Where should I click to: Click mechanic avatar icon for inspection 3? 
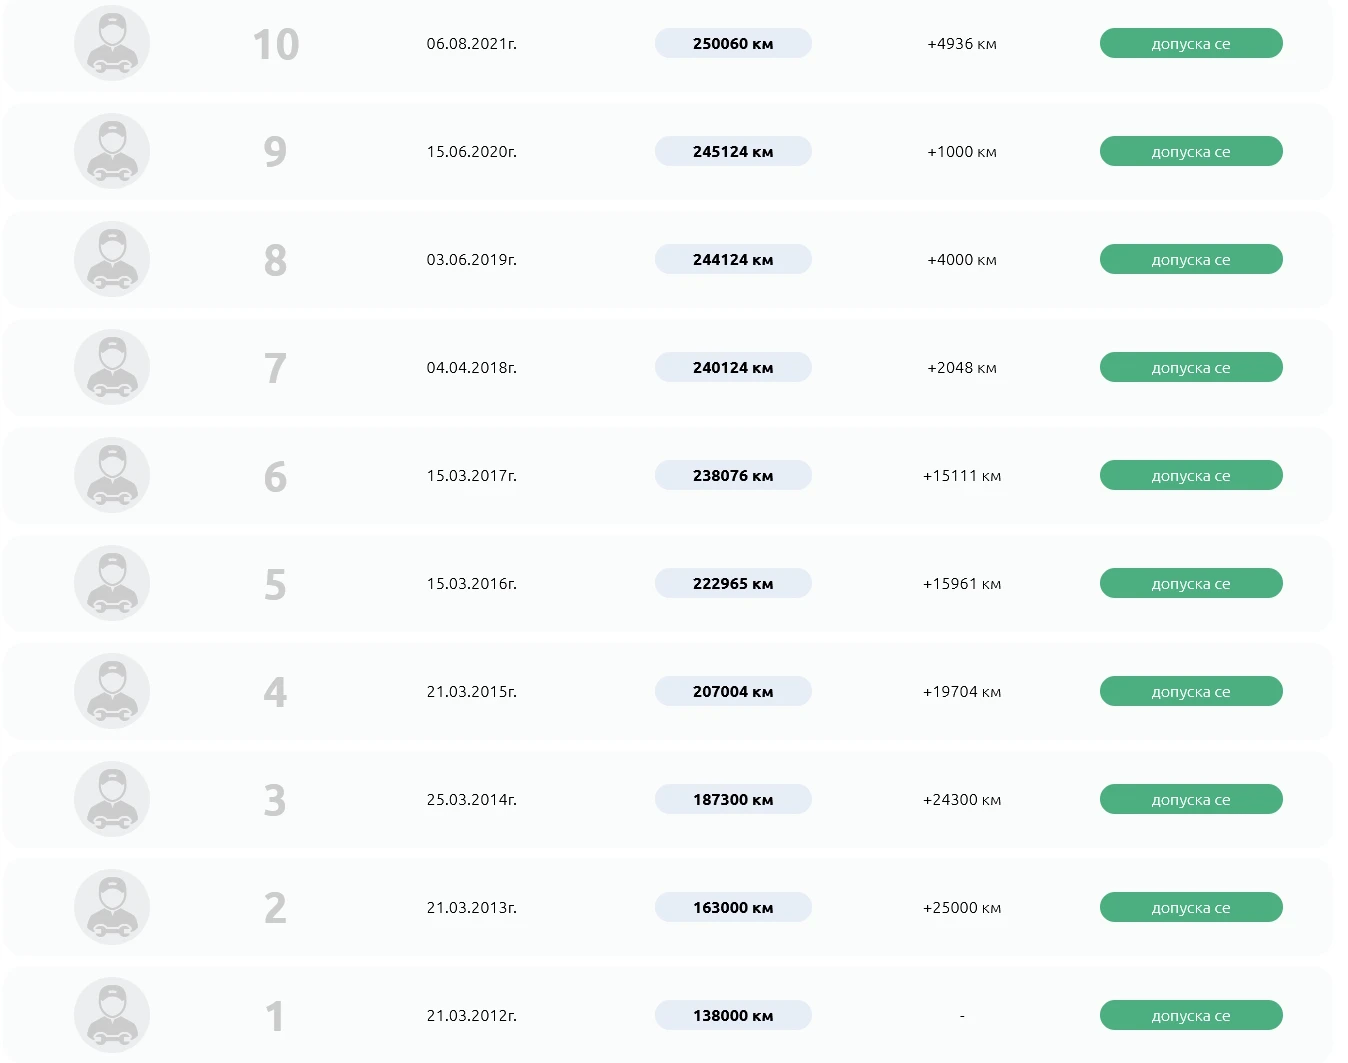[112, 799]
